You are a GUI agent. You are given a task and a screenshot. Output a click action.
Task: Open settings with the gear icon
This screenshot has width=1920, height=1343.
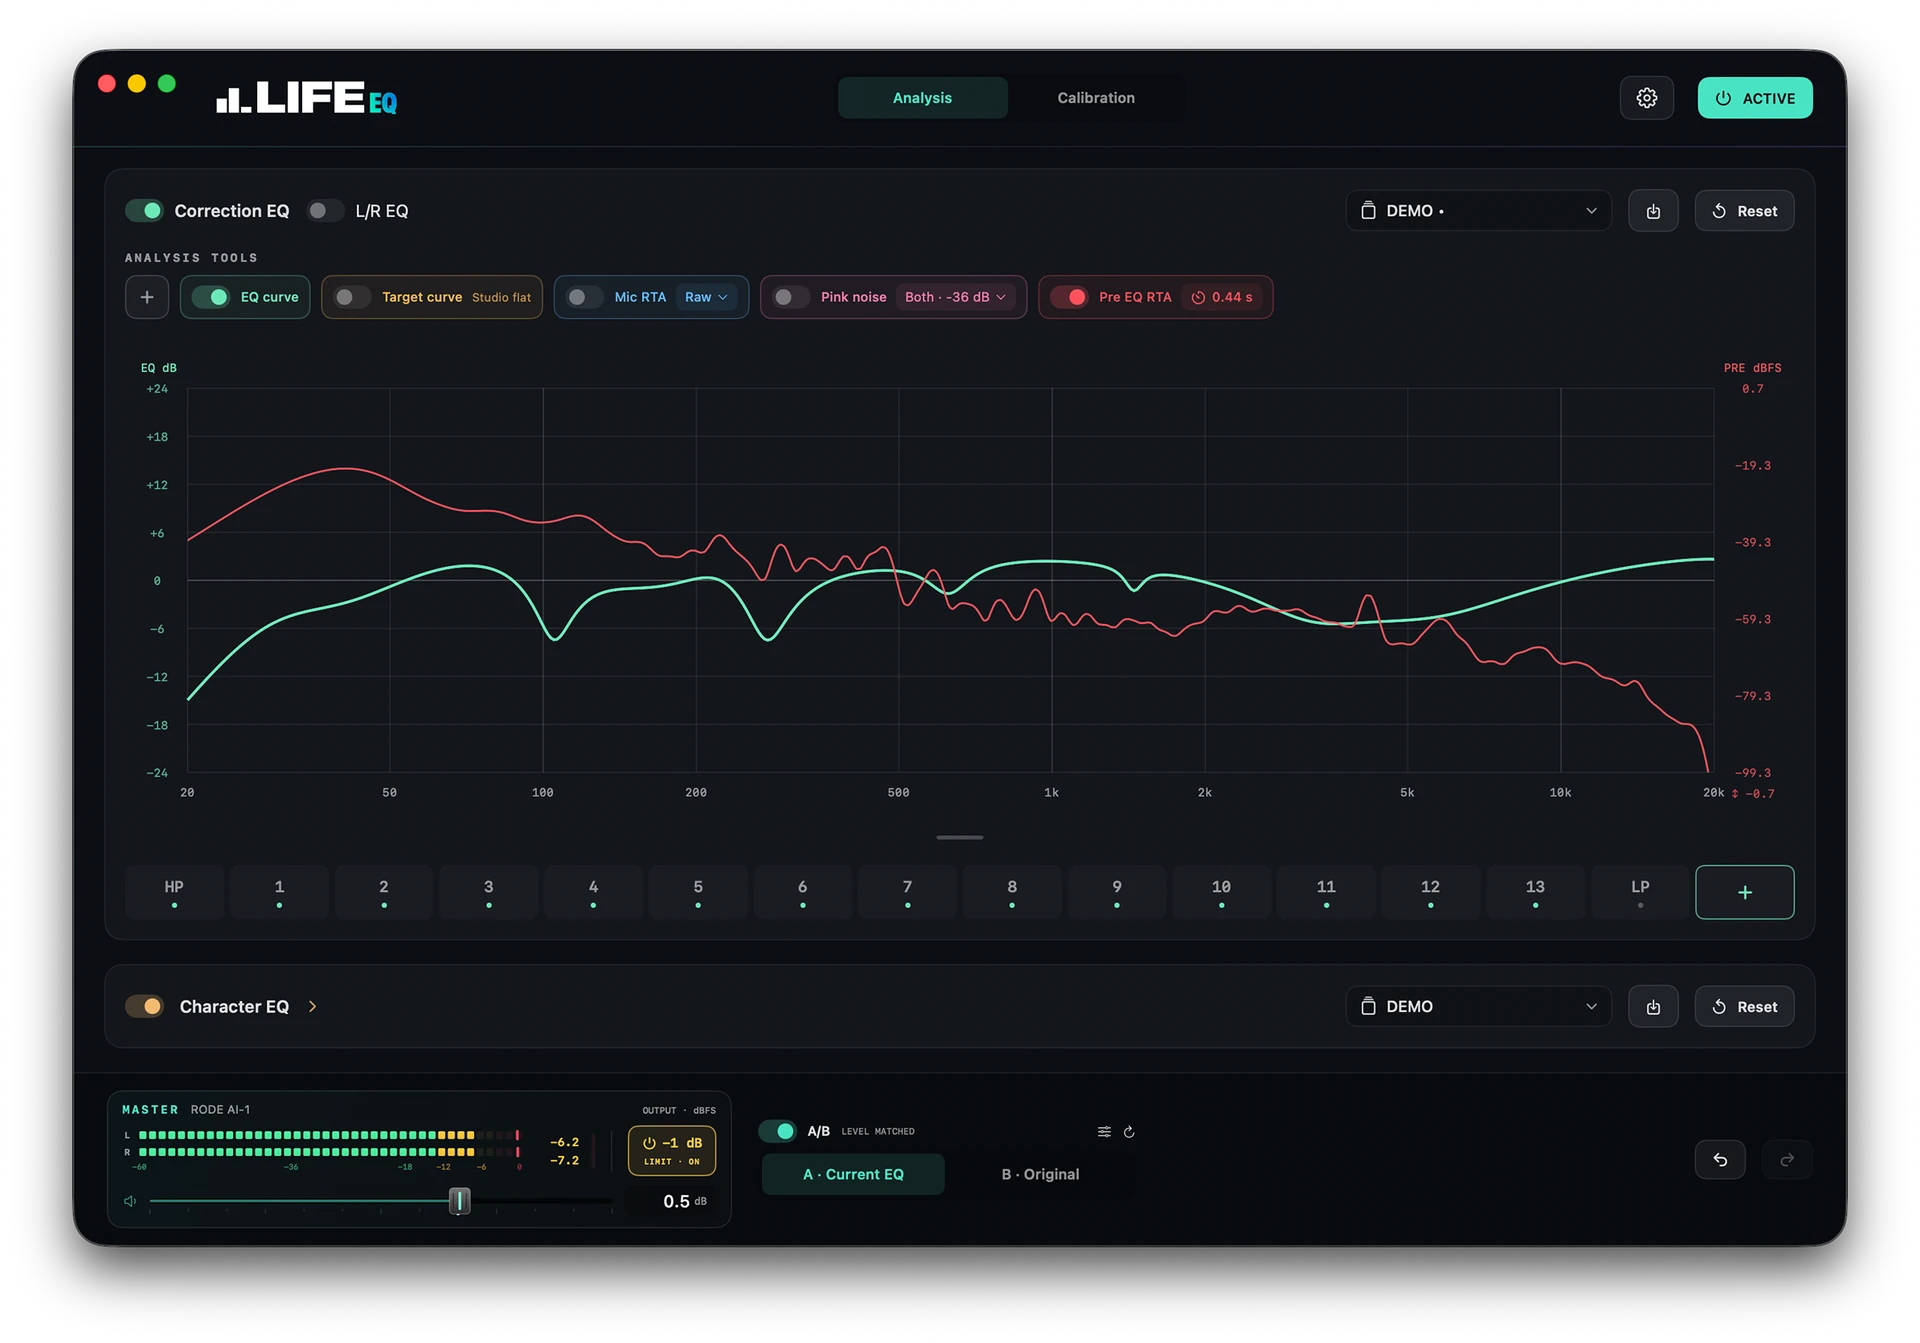pos(1646,98)
